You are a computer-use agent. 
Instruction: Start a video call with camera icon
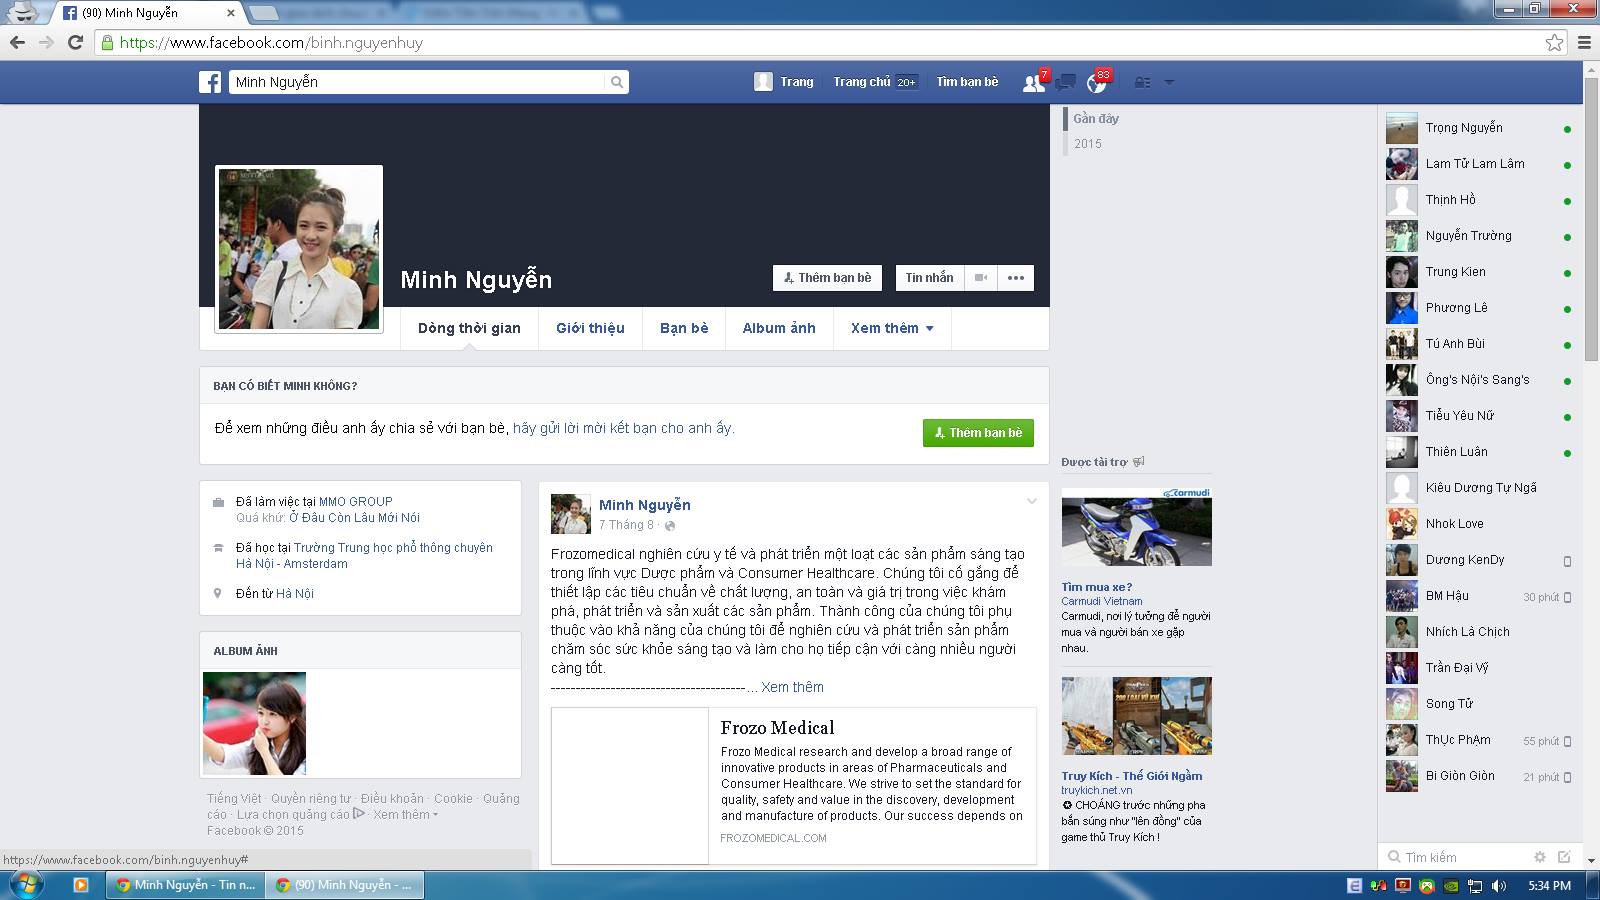tap(981, 278)
